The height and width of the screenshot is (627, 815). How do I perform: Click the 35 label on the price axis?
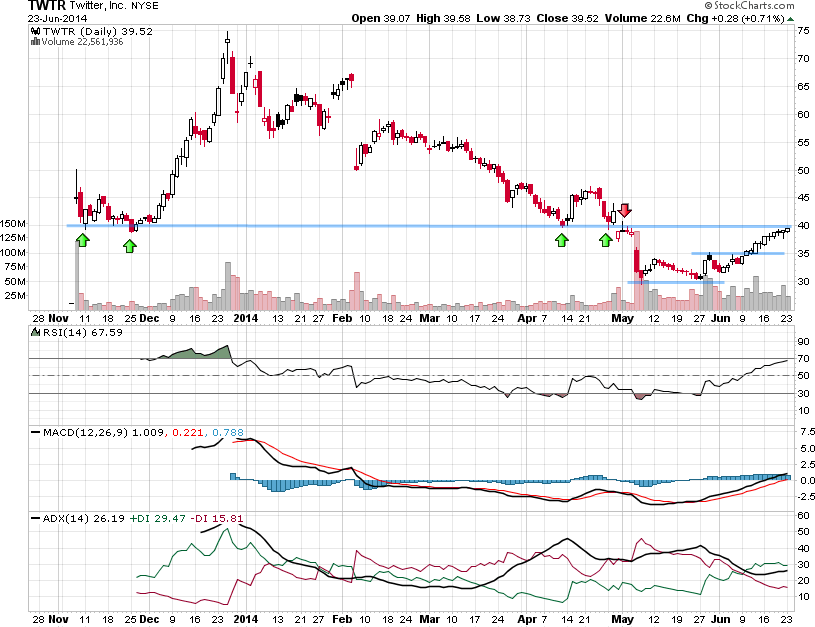coord(803,253)
